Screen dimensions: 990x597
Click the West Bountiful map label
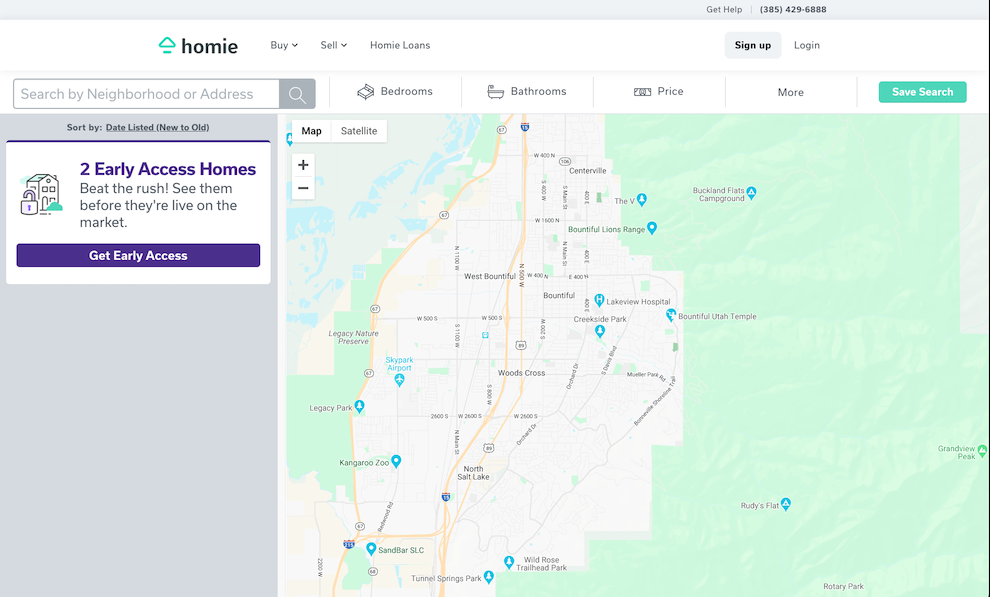(x=490, y=276)
